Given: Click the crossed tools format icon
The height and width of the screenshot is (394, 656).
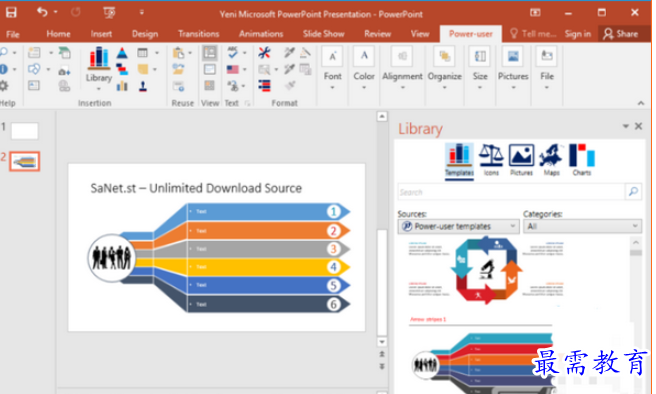Looking at the screenshot, I should tap(264, 53).
